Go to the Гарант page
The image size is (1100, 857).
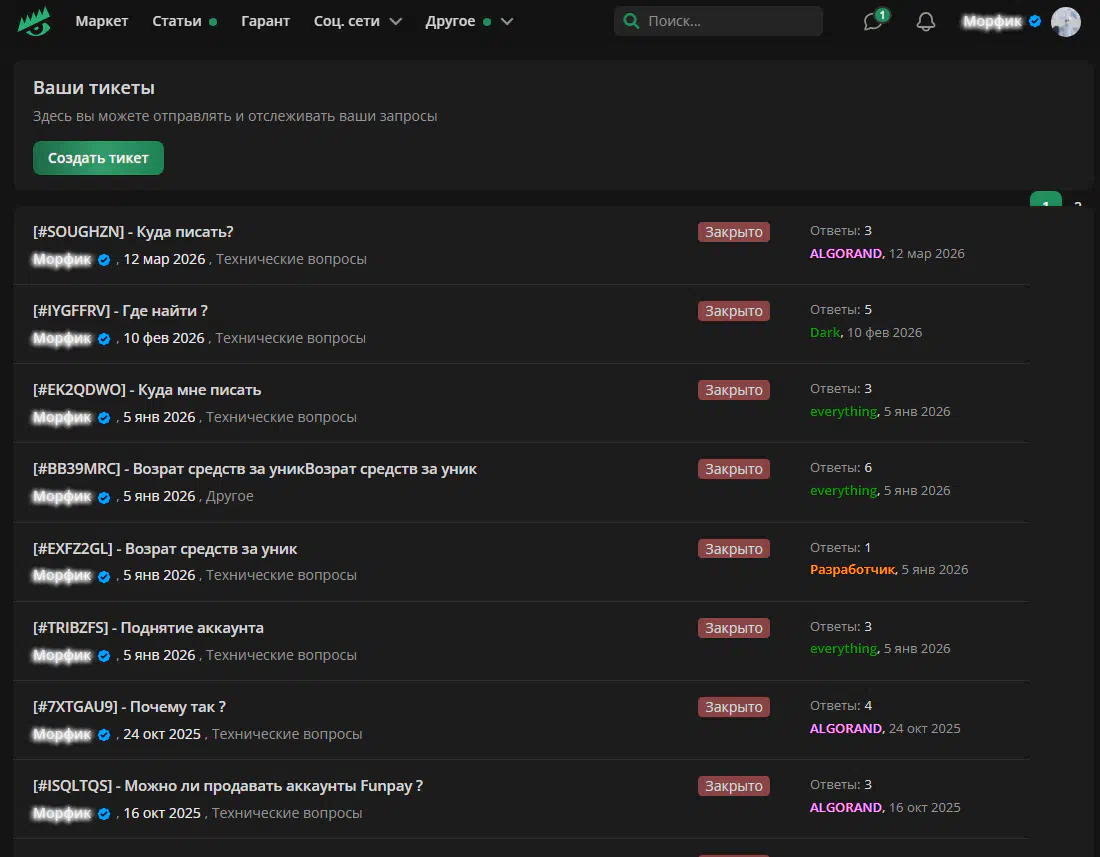click(x=265, y=21)
